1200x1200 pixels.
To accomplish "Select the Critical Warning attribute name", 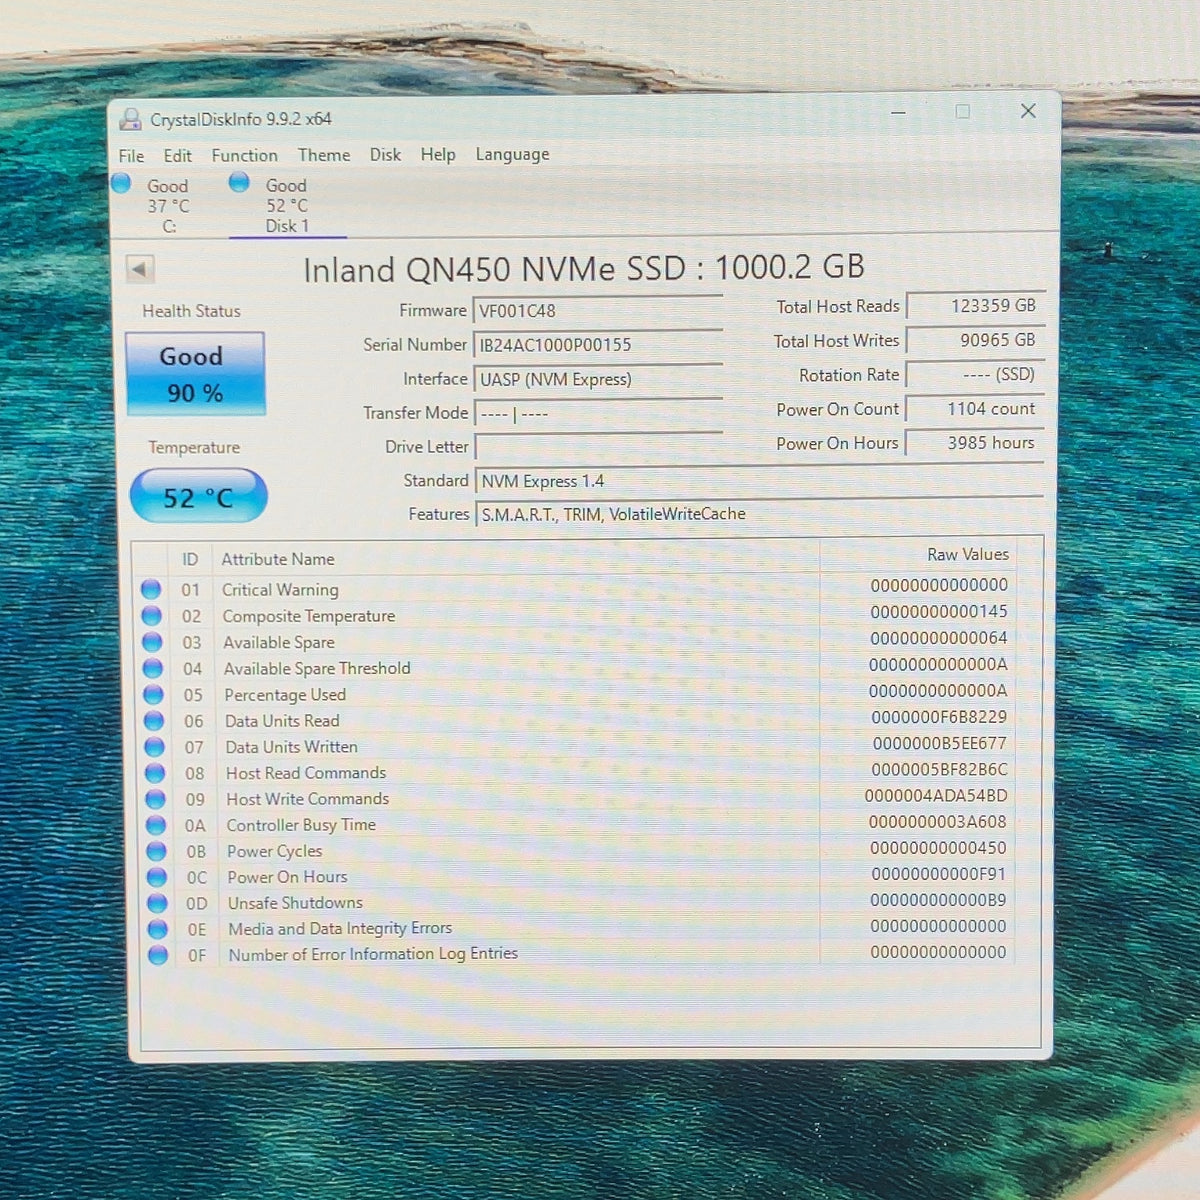I will (x=280, y=590).
